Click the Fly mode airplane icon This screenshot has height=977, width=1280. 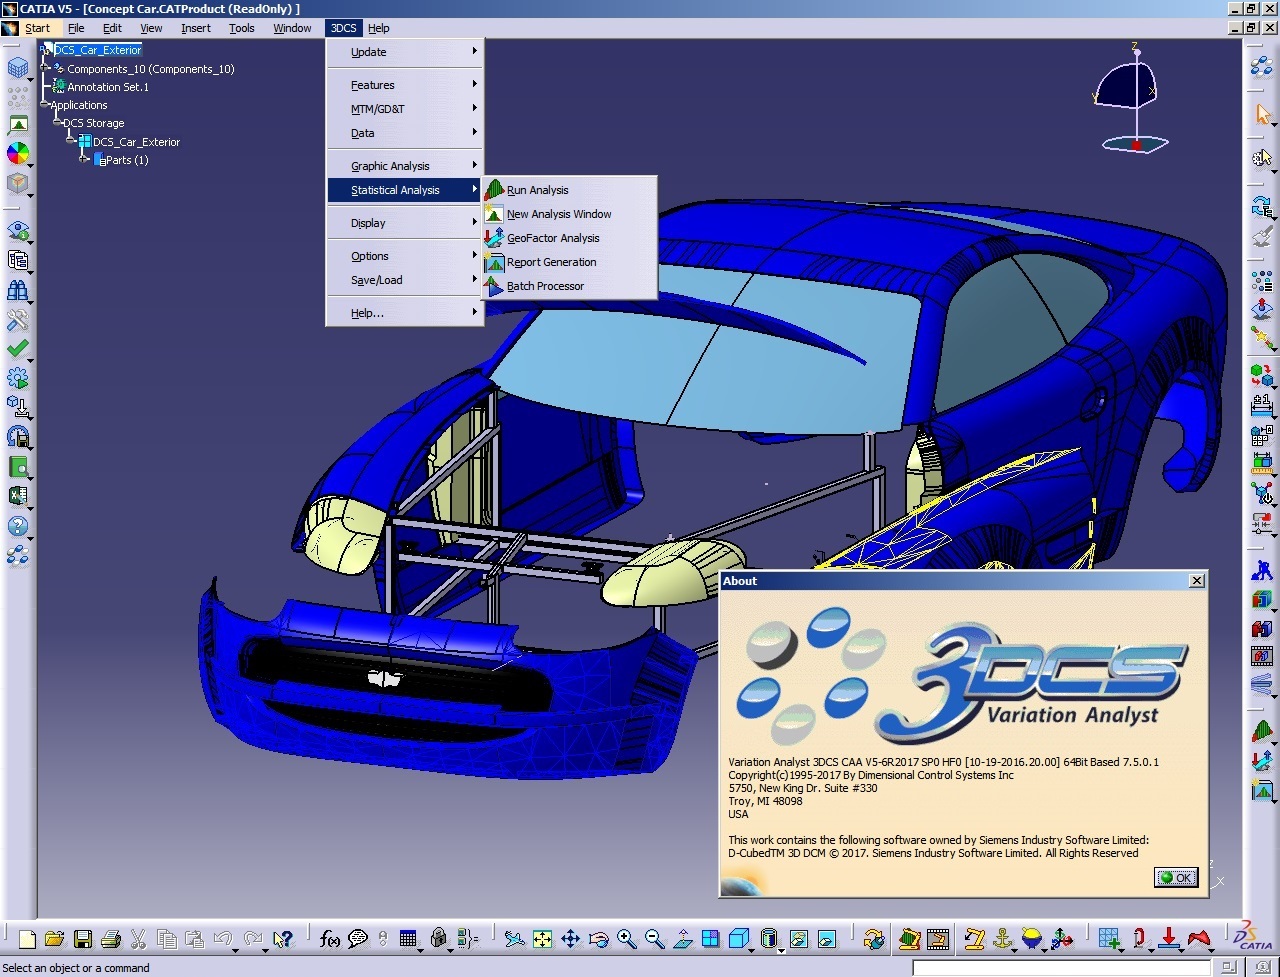pos(514,939)
